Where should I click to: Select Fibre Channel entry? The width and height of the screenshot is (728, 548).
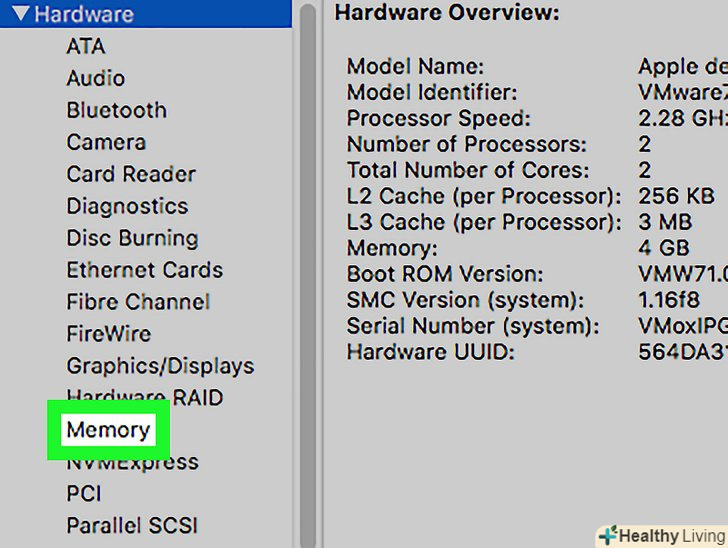coord(138,302)
